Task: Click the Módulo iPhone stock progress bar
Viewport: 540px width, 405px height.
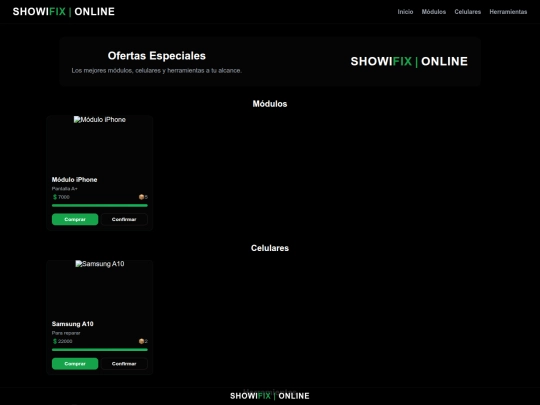Action: point(100,206)
